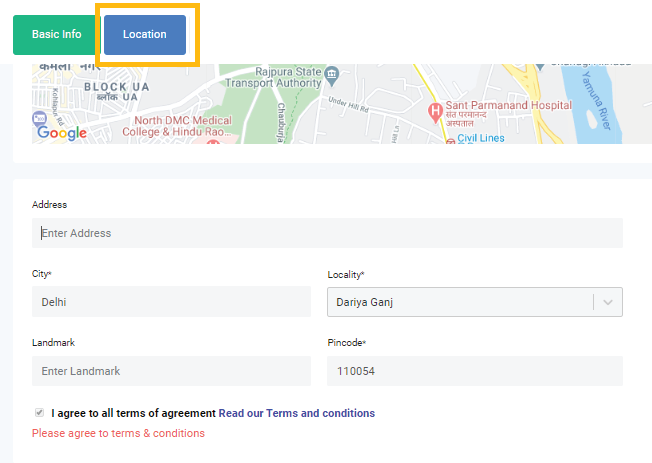Click Rajpura State Transport Authority map pin

click(x=331, y=76)
